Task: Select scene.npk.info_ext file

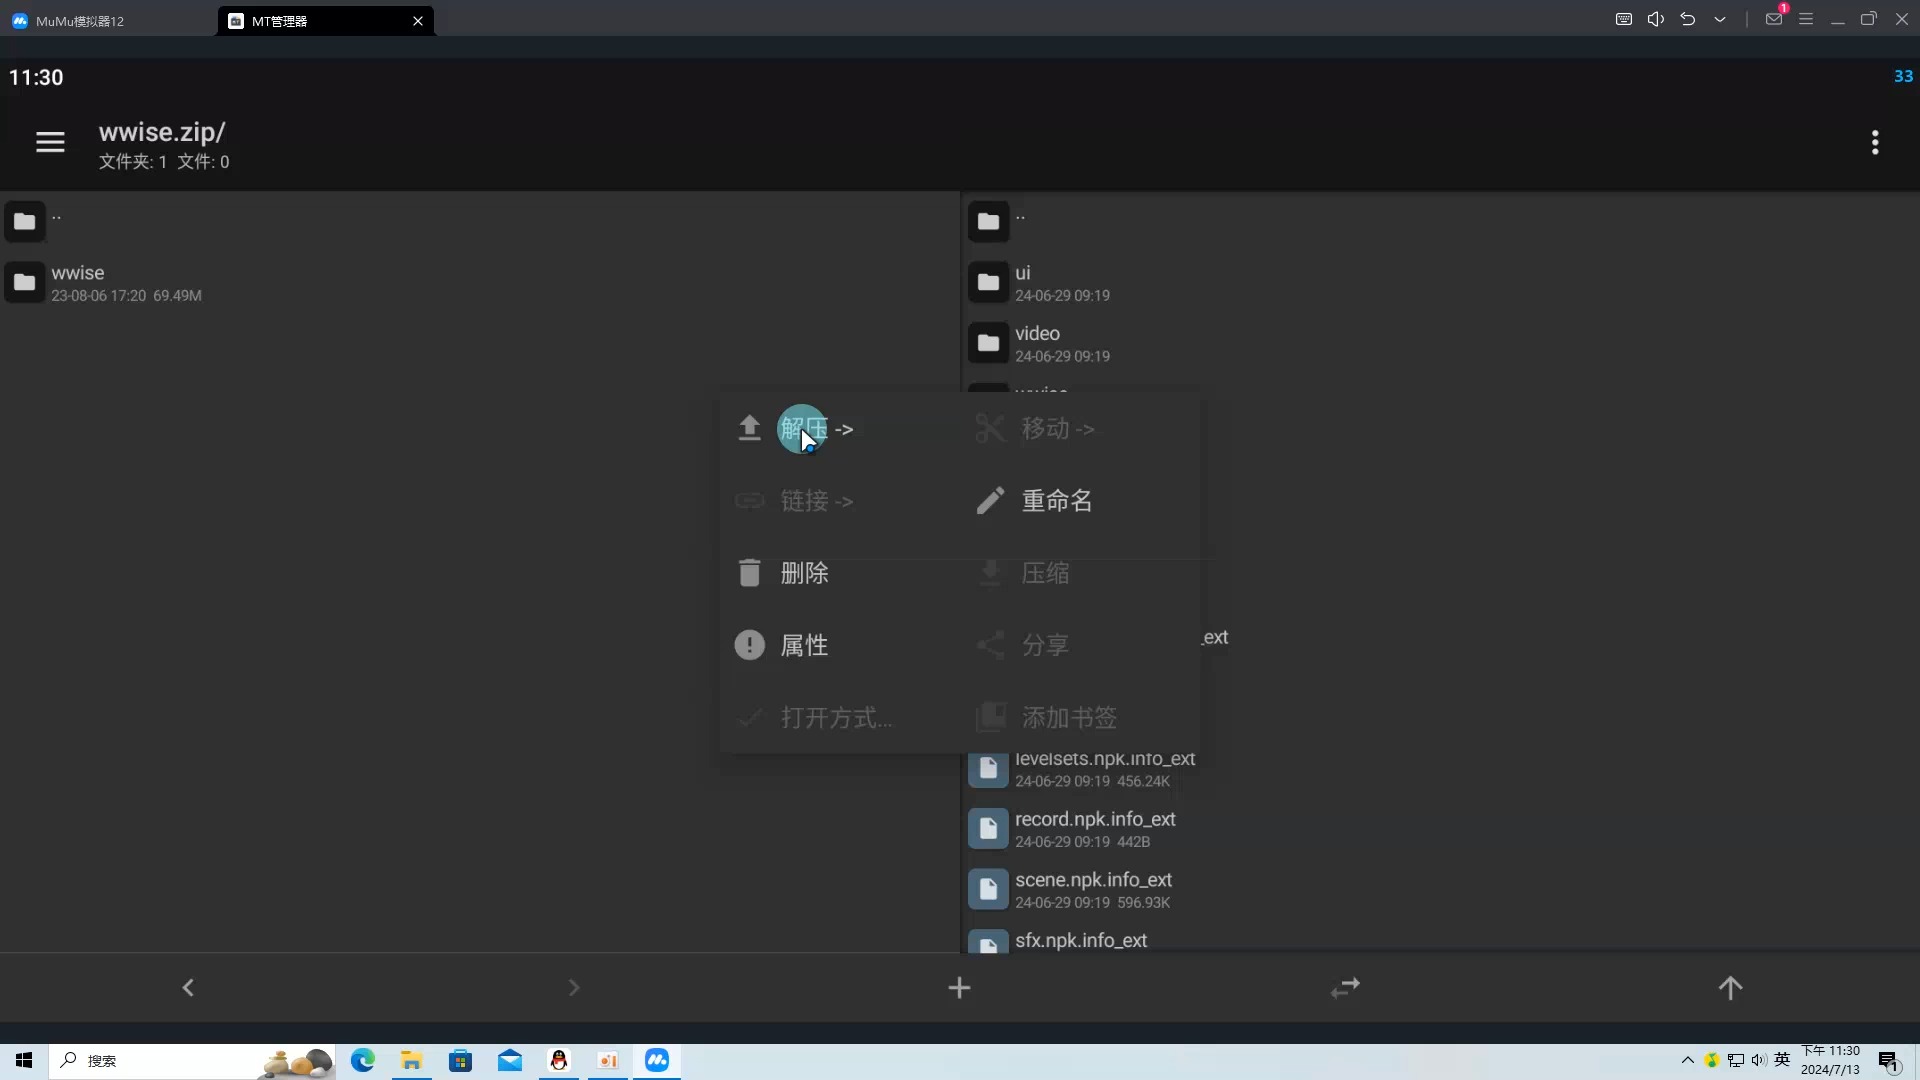Action: pos(1441,890)
